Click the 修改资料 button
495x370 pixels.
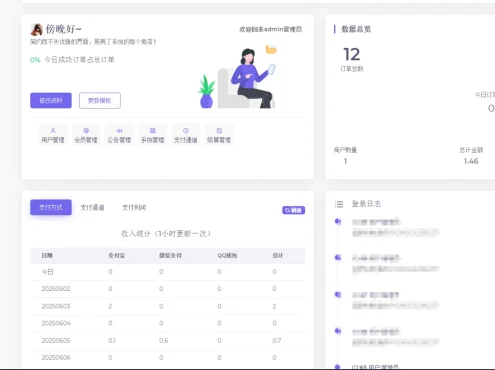click(x=51, y=100)
